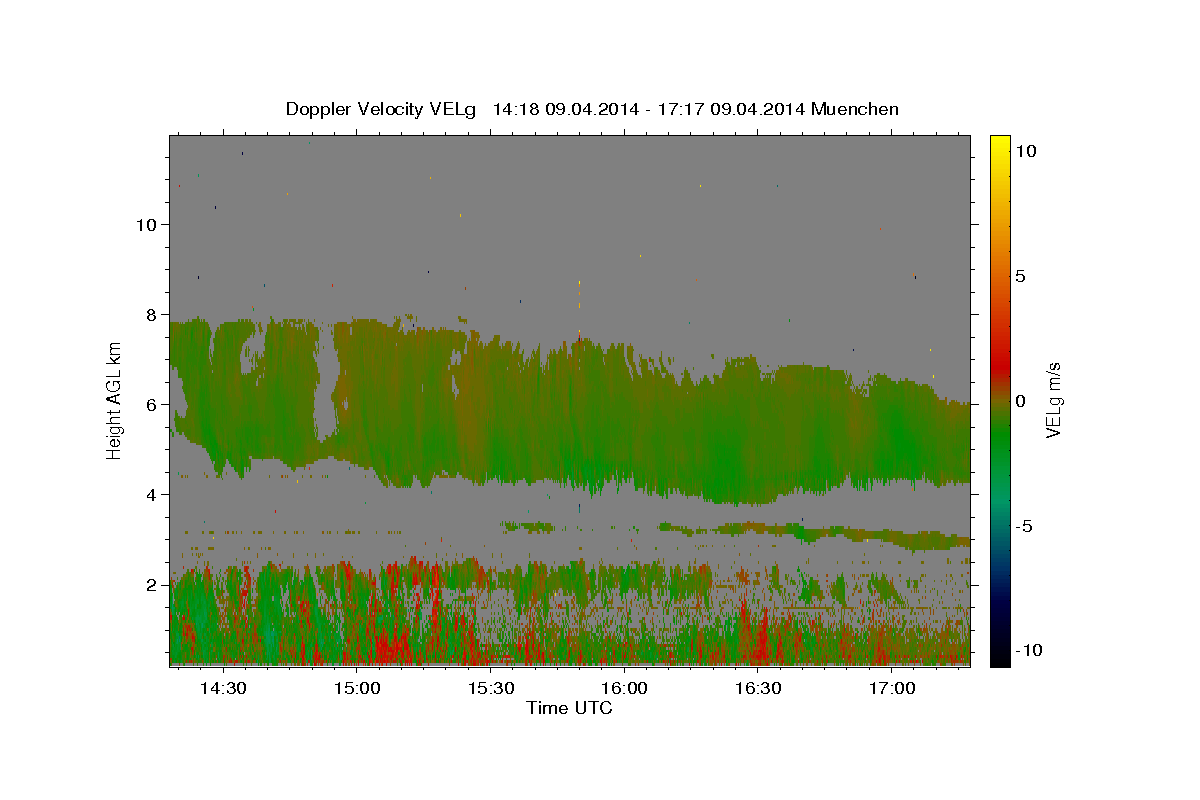
Task: Click the colorbar label '5'
Action: [x=1020, y=276]
